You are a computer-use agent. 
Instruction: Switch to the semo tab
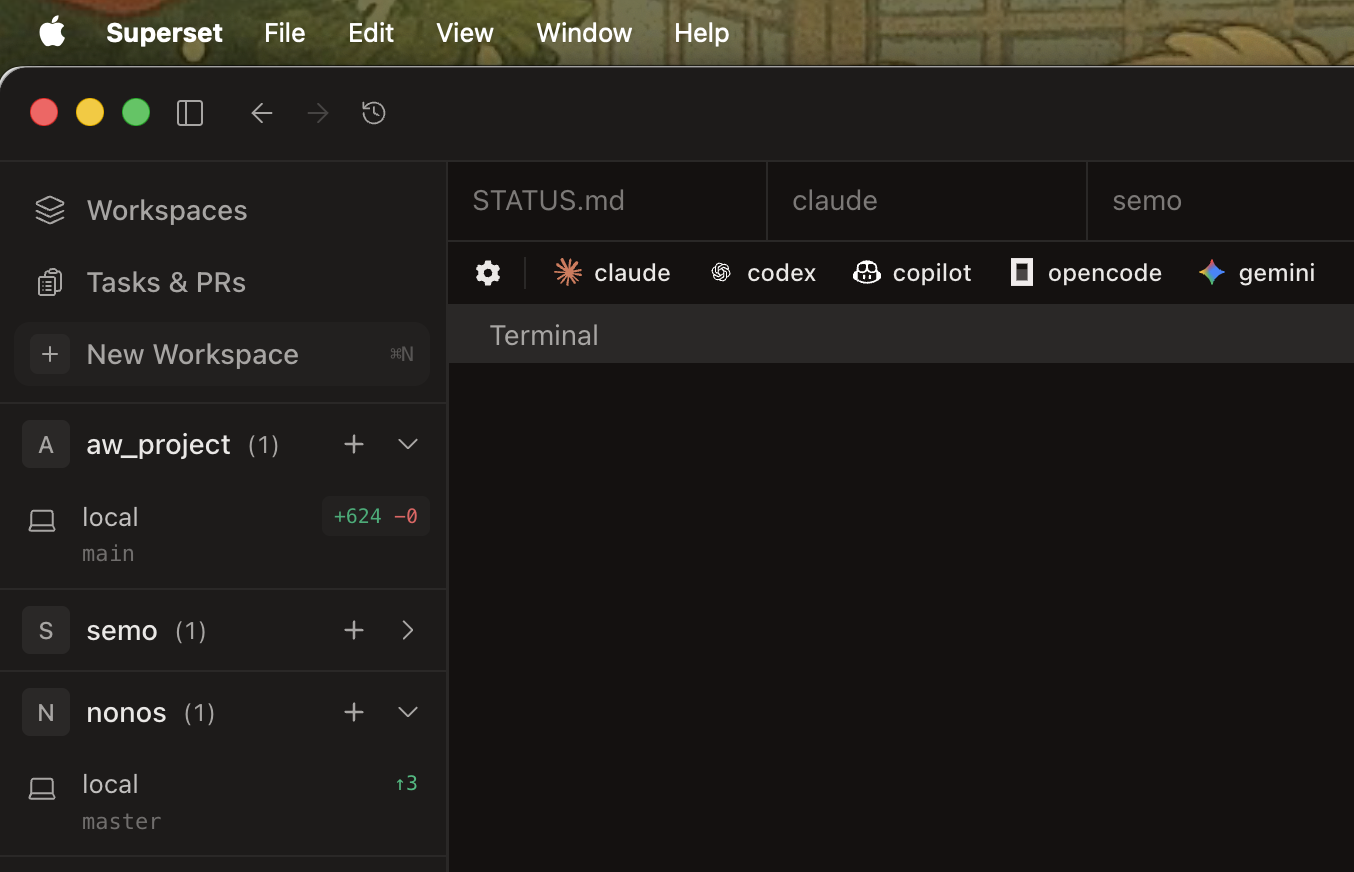click(1221, 201)
